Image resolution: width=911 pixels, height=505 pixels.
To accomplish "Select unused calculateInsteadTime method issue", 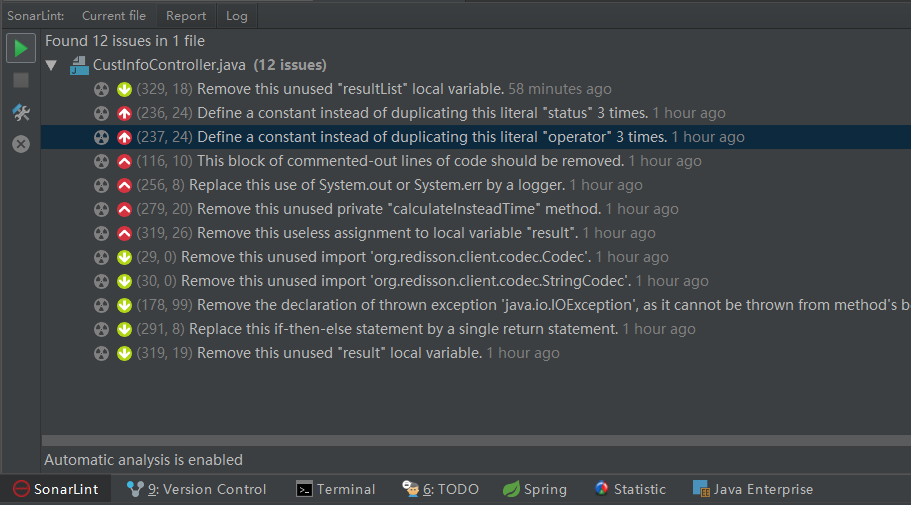I will click(398, 209).
